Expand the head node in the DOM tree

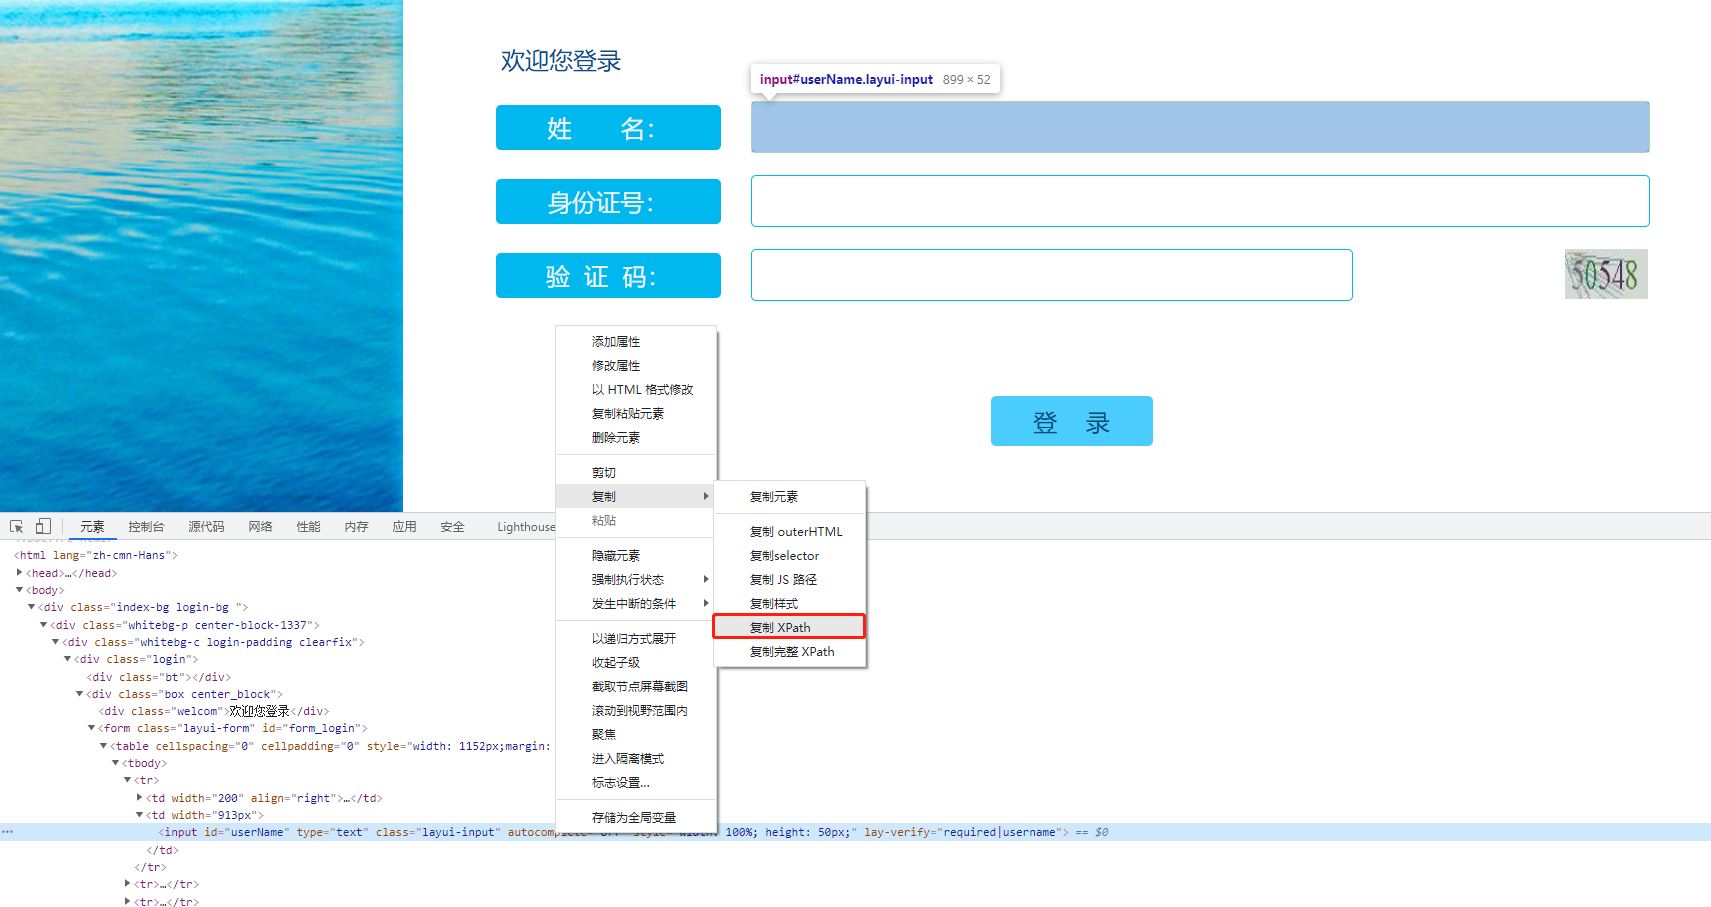(x=20, y=572)
